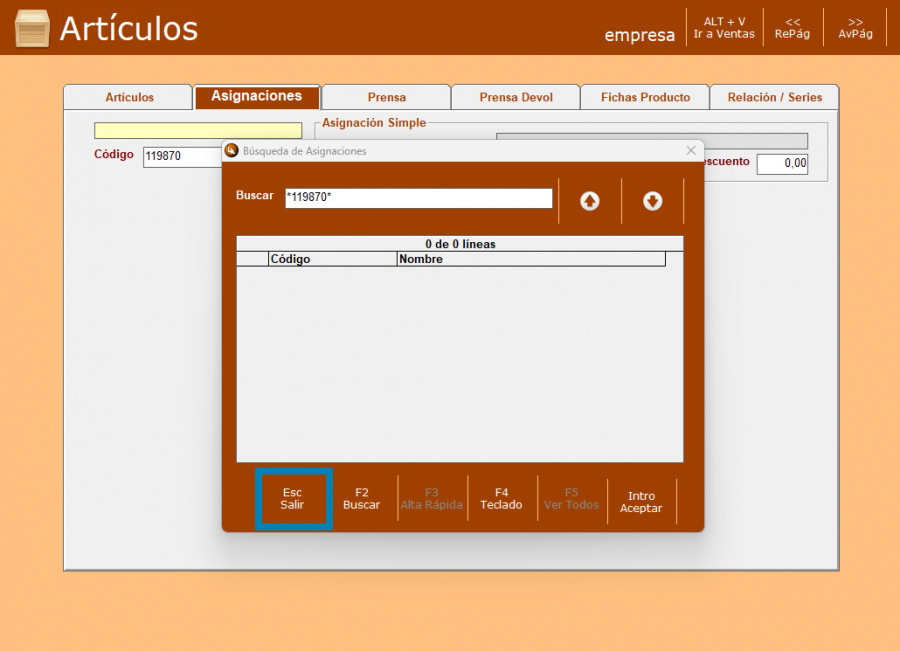The height and width of the screenshot is (651, 900).
Task: Open the Fichas Producto tab
Action: coord(645,97)
